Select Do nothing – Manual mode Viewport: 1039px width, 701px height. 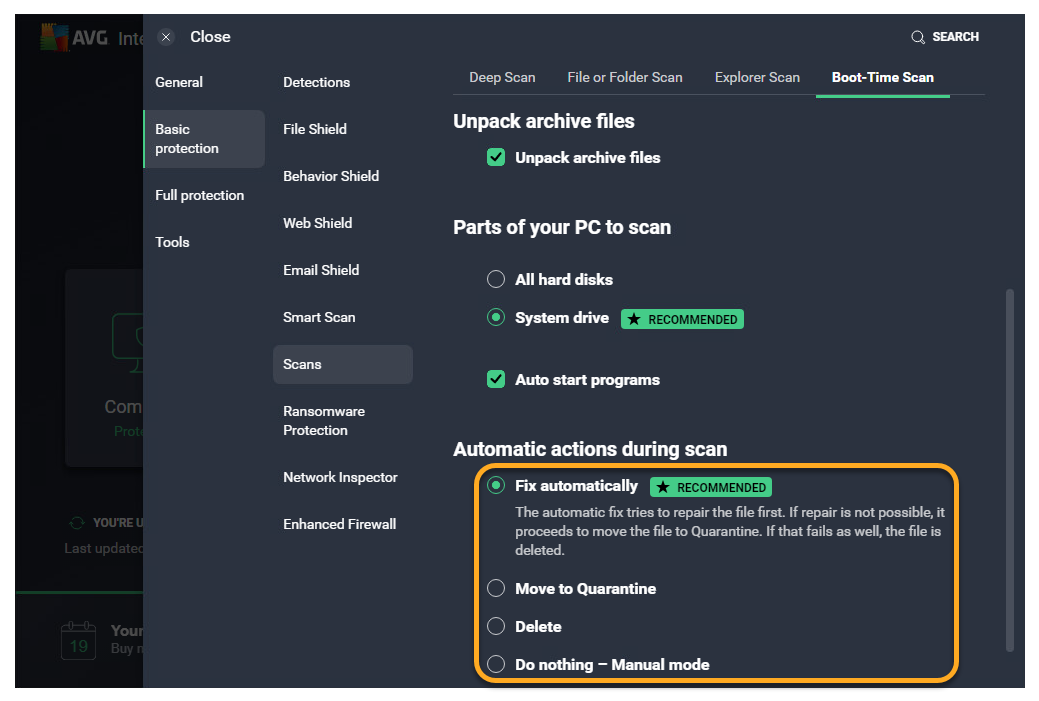tap(496, 665)
